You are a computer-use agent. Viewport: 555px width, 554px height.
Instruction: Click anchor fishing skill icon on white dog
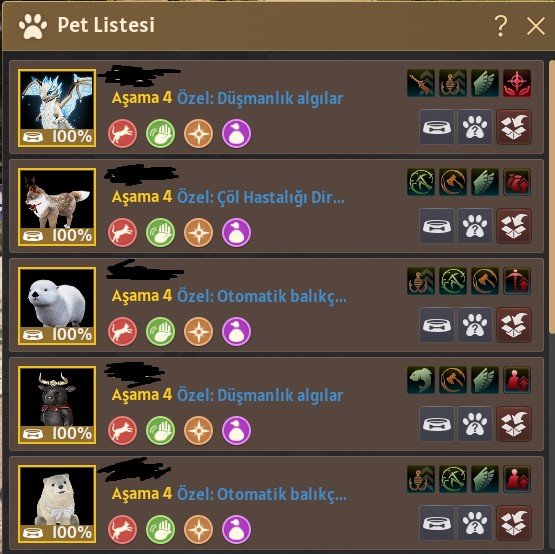point(421,479)
